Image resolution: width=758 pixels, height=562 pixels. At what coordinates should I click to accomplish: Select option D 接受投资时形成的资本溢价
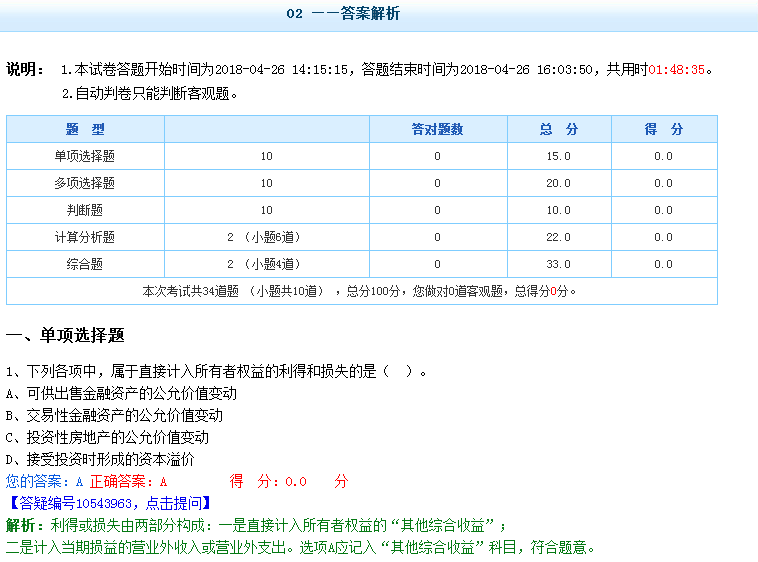pos(100,459)
